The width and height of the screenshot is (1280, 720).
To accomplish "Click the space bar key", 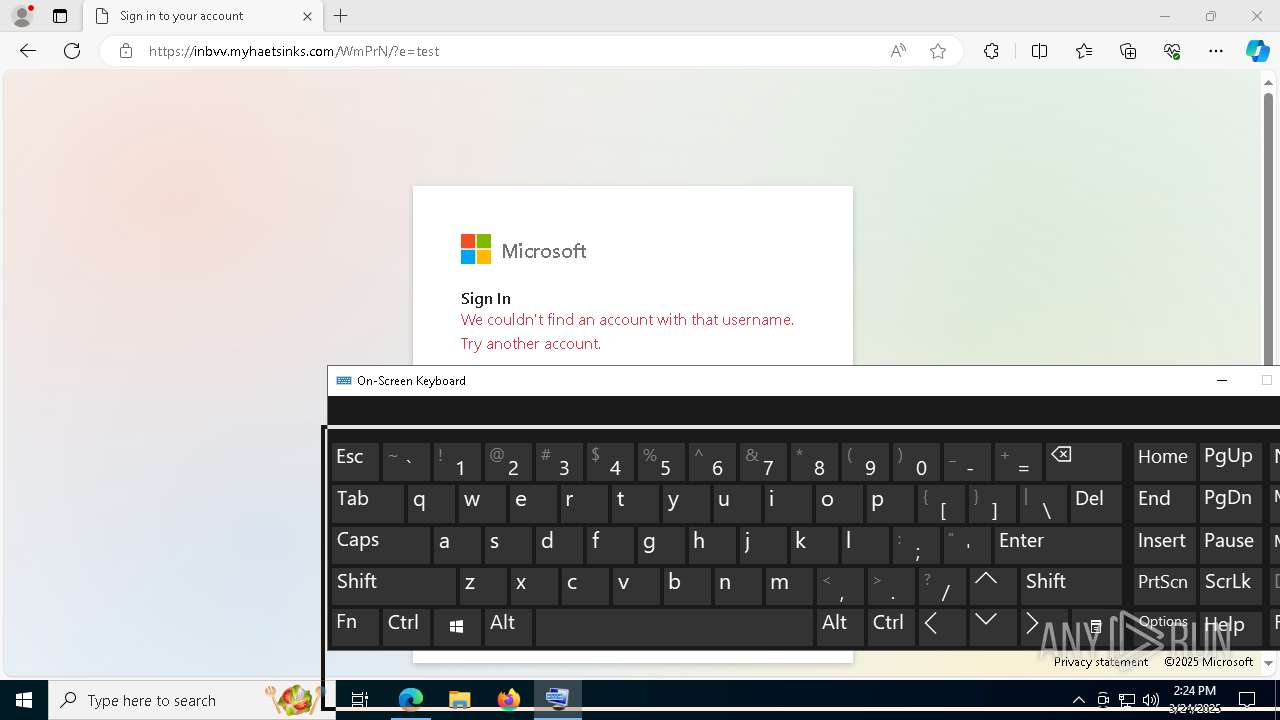I will click(x=674, y=627).
